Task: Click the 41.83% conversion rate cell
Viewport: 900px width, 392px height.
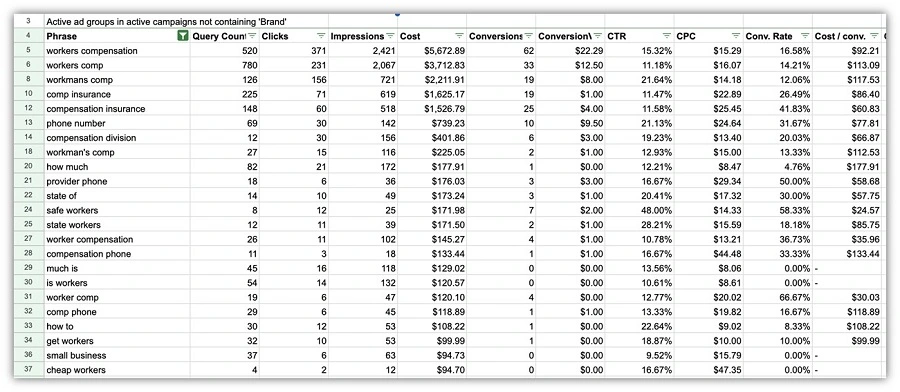Action: 778,108
